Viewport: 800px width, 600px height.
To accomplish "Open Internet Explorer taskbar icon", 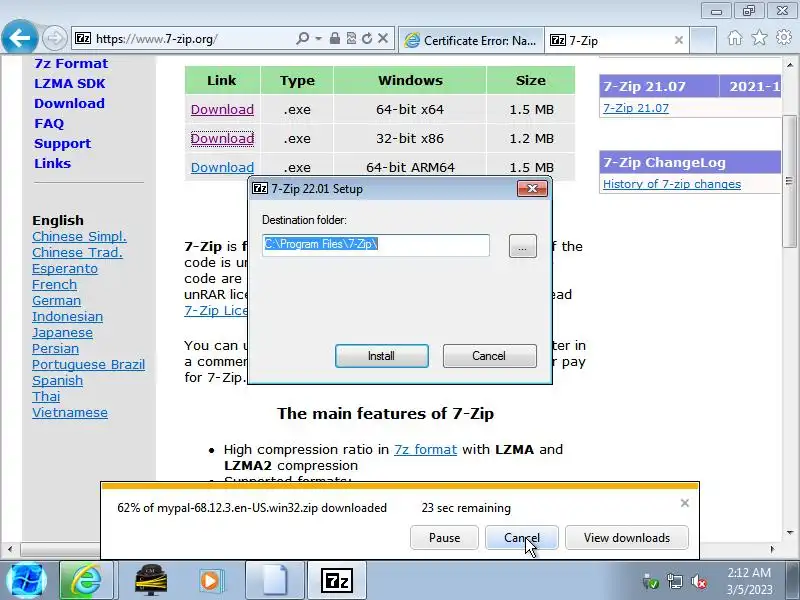I will (x=86, y=581).
